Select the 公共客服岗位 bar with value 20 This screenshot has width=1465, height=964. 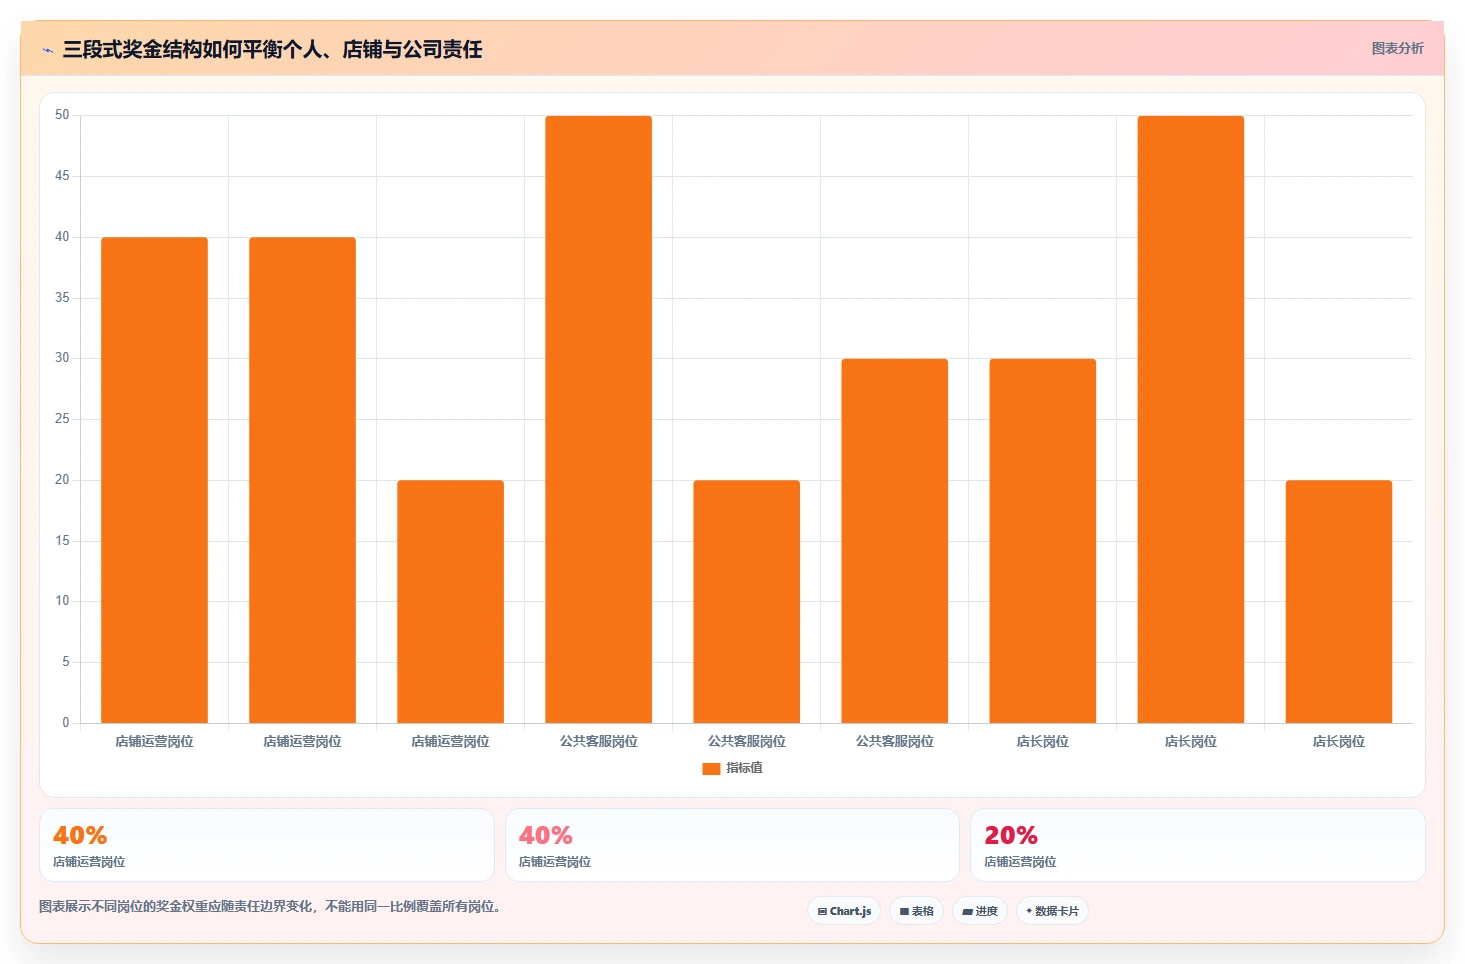click(x=746, y=601)
